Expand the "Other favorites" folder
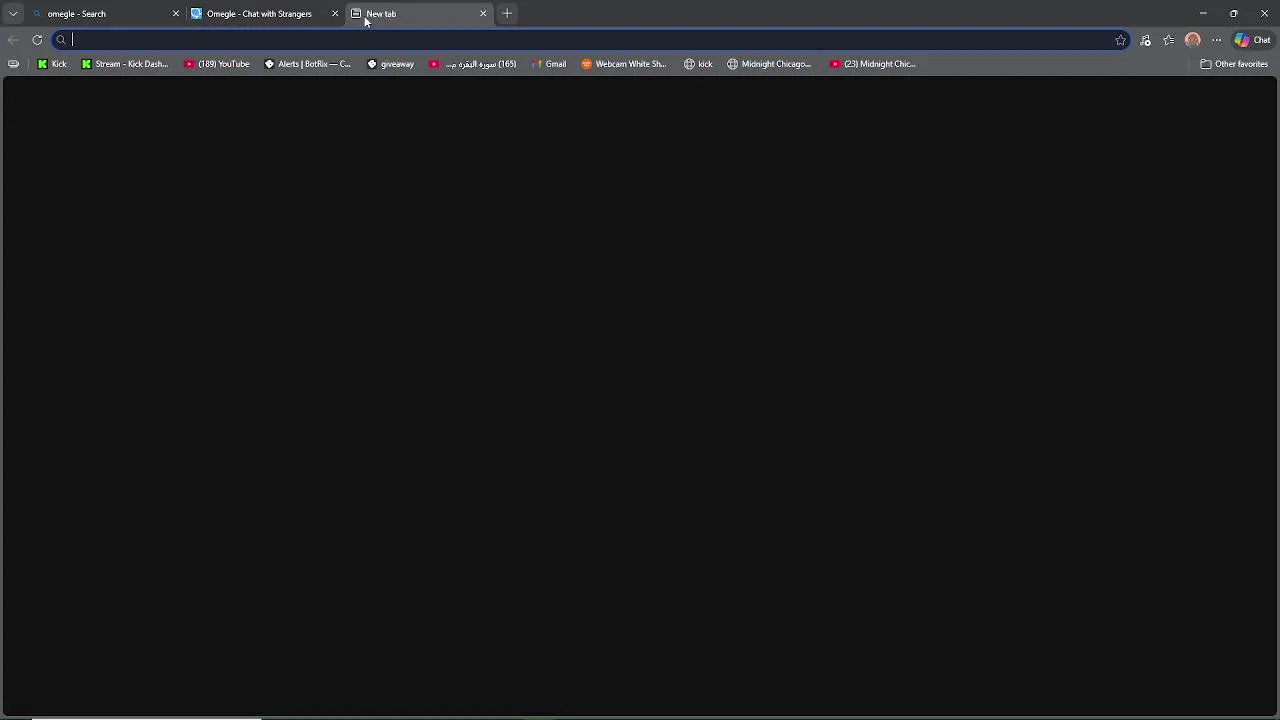1280x720 pixels. tap(1234, 64)
